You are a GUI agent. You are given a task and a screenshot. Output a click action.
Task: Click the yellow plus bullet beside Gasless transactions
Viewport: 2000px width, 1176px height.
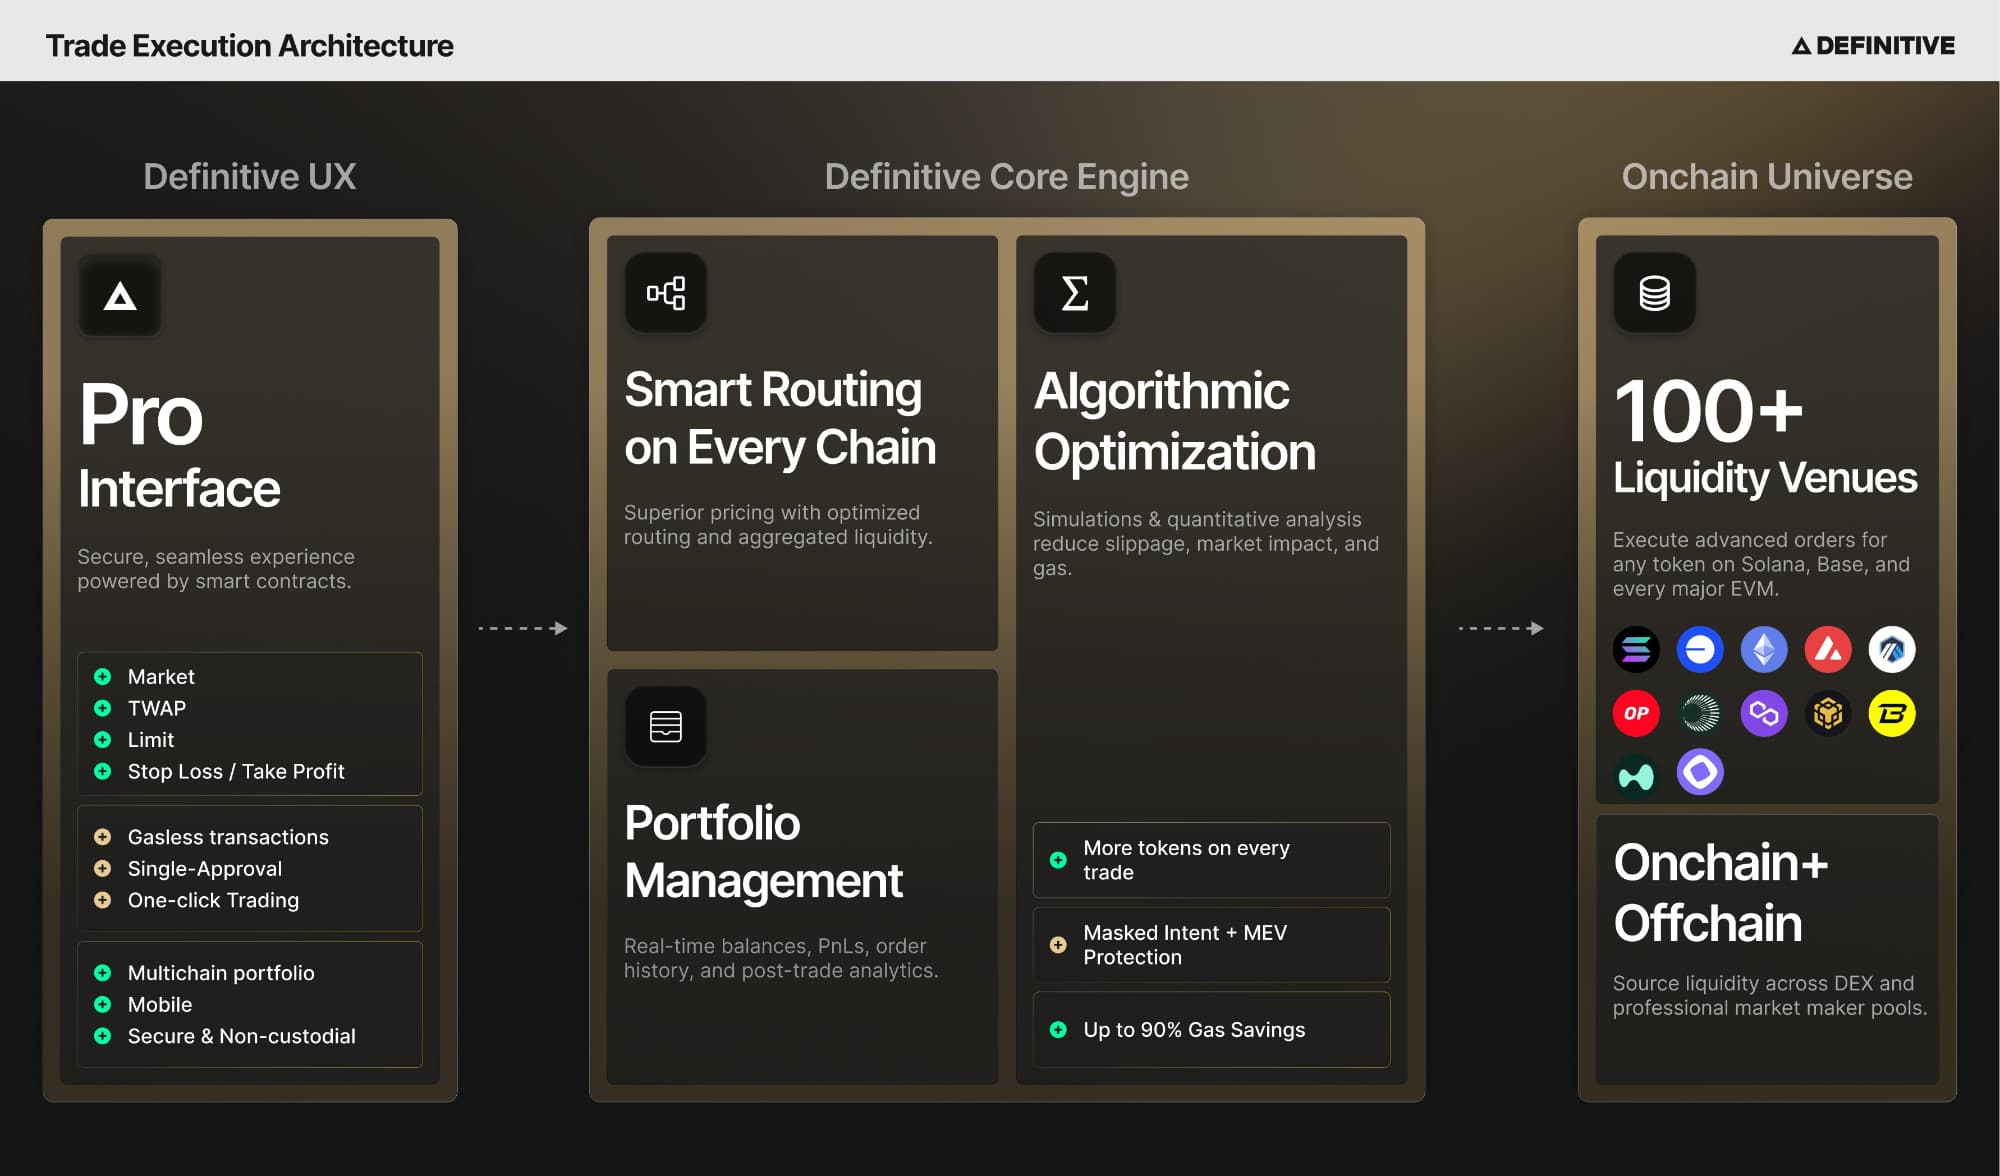coord(102,837)
